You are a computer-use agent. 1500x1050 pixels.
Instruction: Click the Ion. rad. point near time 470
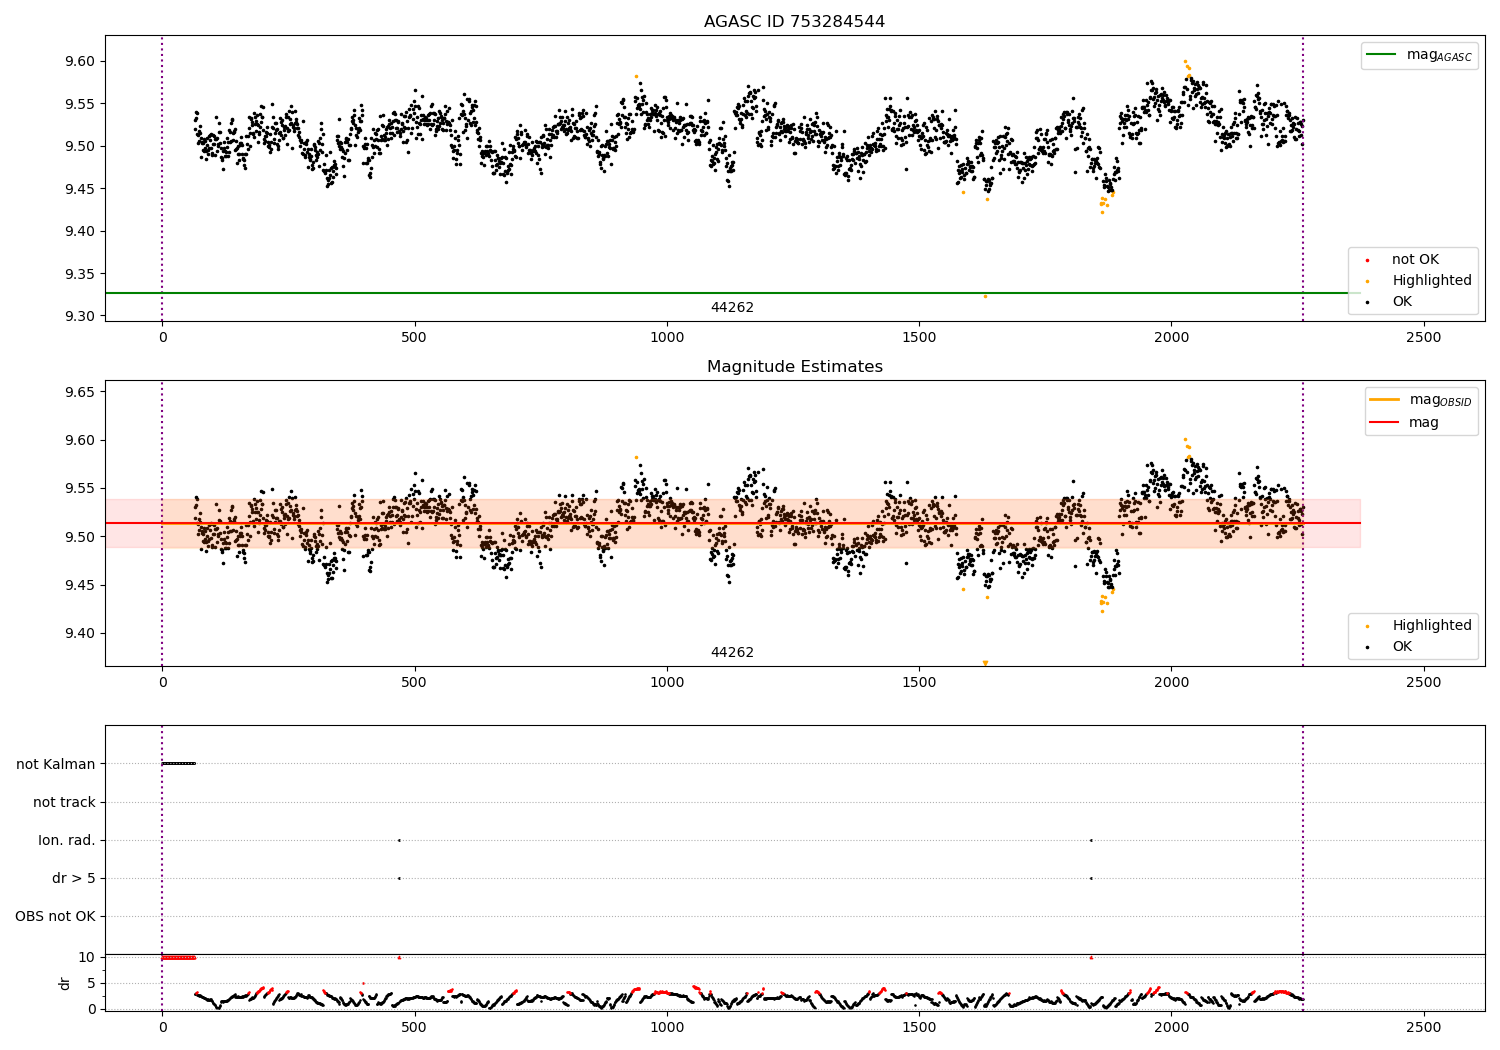tap(399, 840)
